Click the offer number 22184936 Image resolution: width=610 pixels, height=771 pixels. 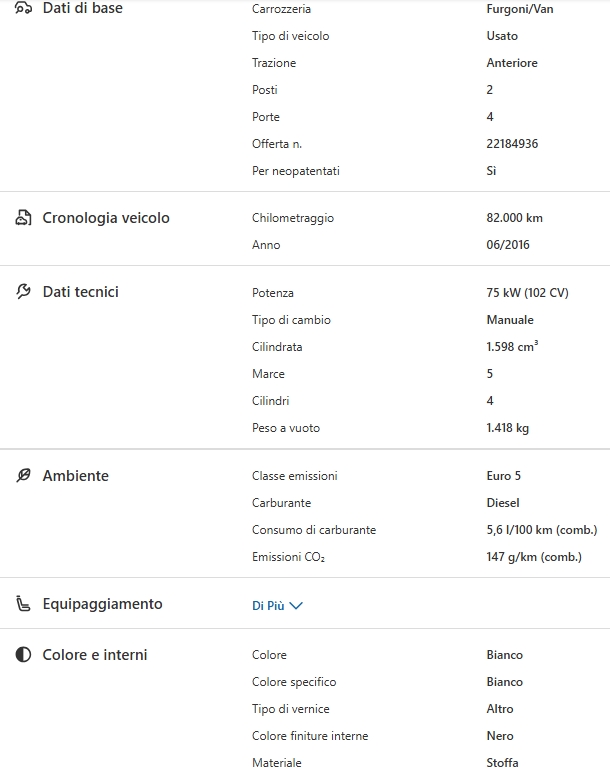click(512, 144)
